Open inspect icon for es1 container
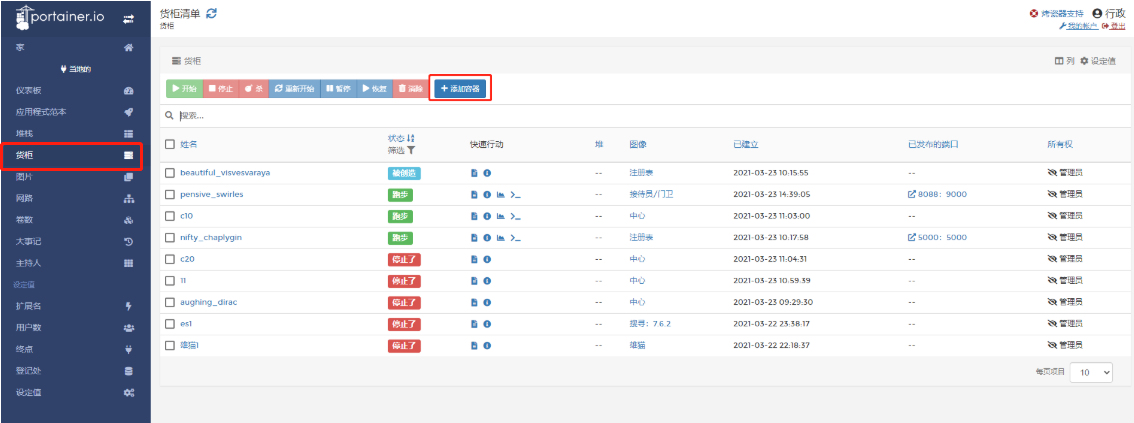 coord(487,324)
